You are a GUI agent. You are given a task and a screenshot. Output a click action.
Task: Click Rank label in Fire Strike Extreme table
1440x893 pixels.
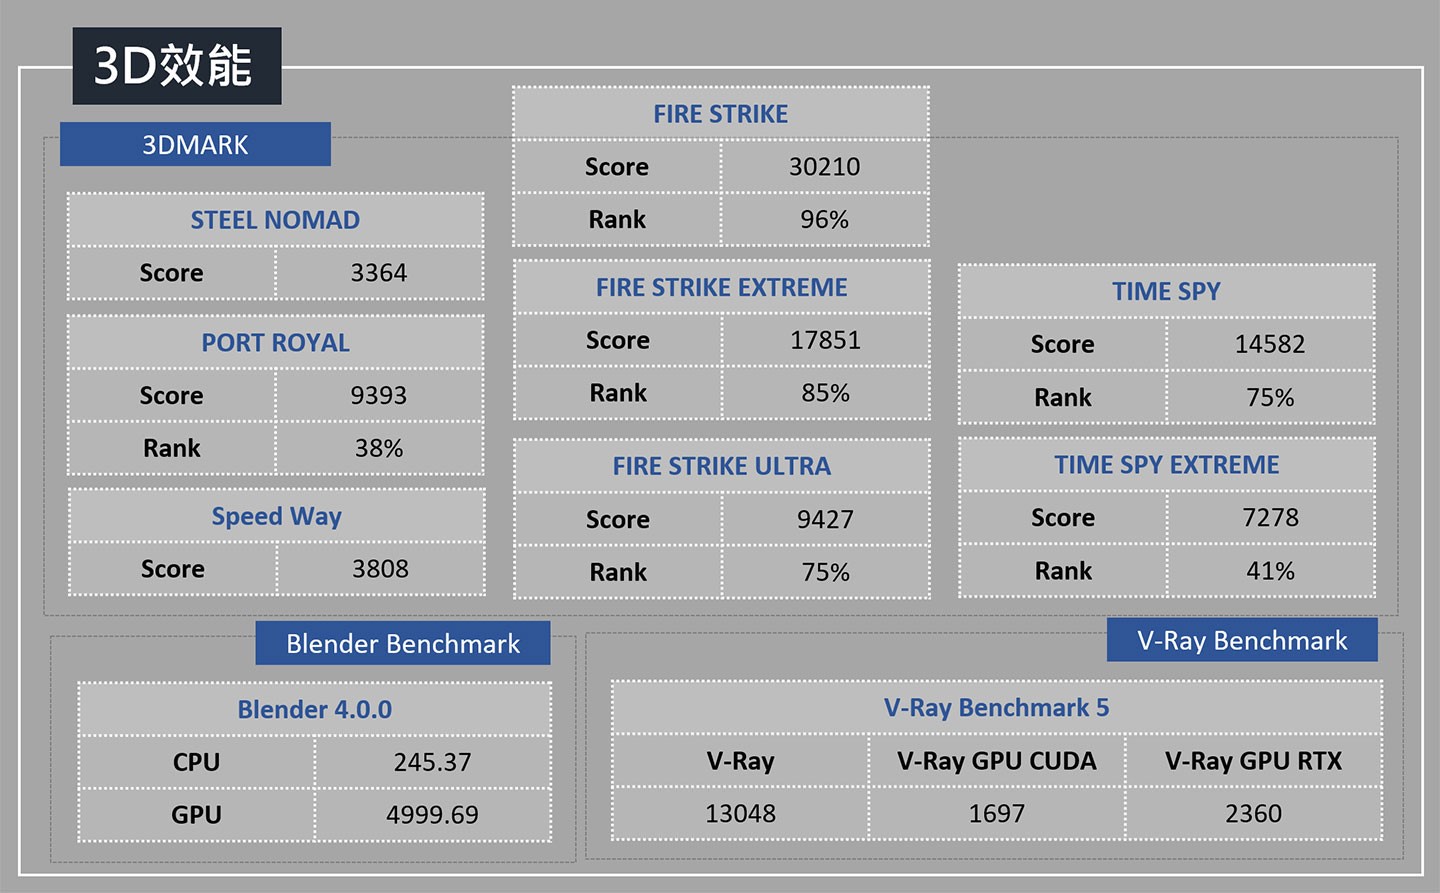[618, 393]
